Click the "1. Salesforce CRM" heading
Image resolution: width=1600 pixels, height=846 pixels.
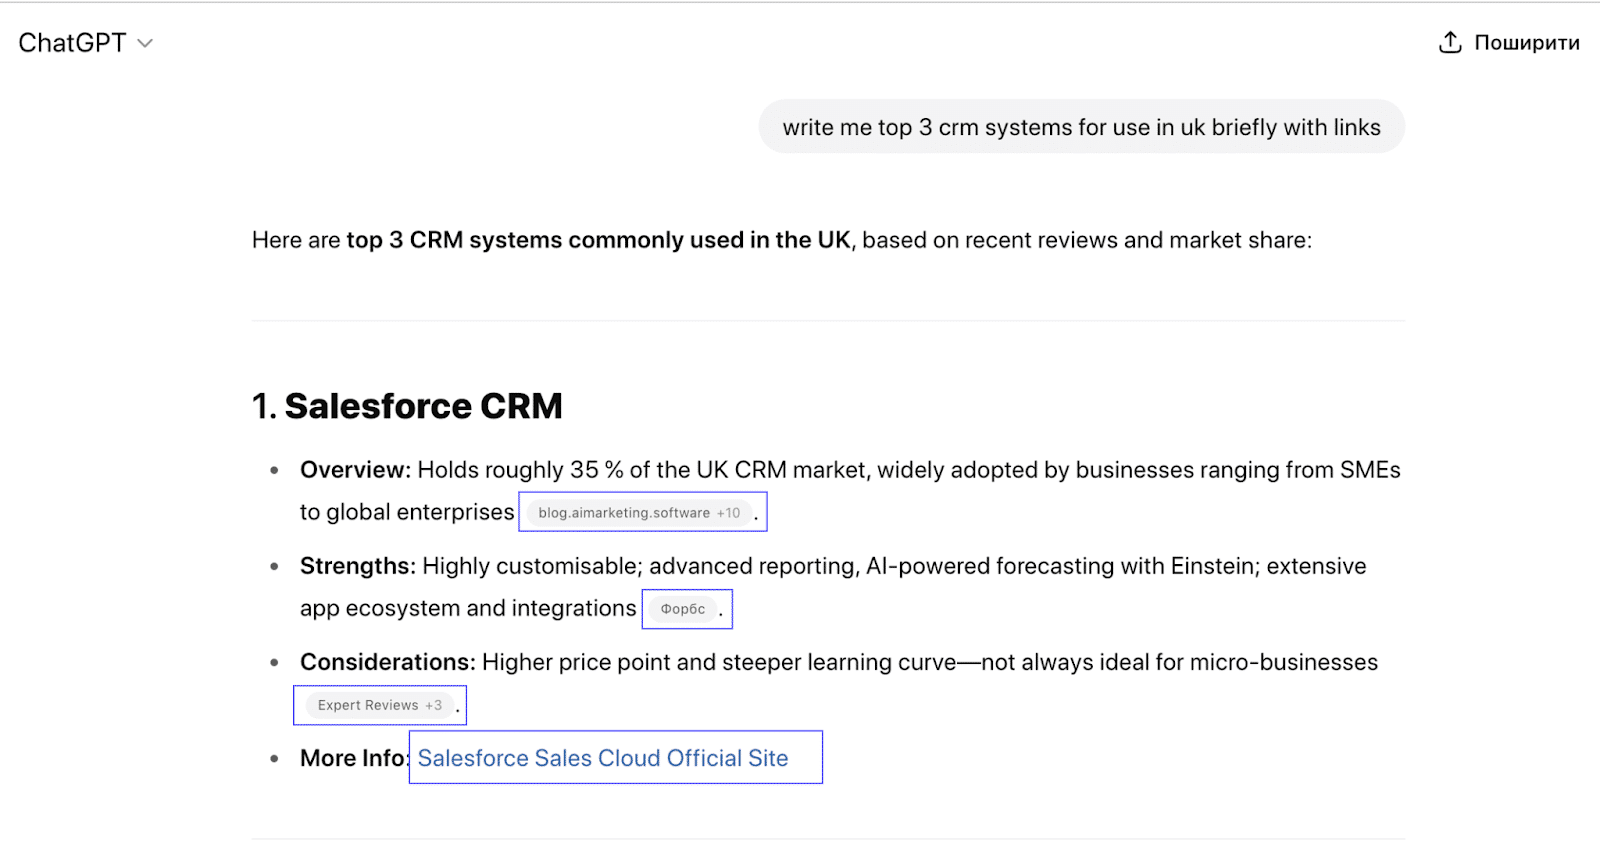(x=407, y=406)
